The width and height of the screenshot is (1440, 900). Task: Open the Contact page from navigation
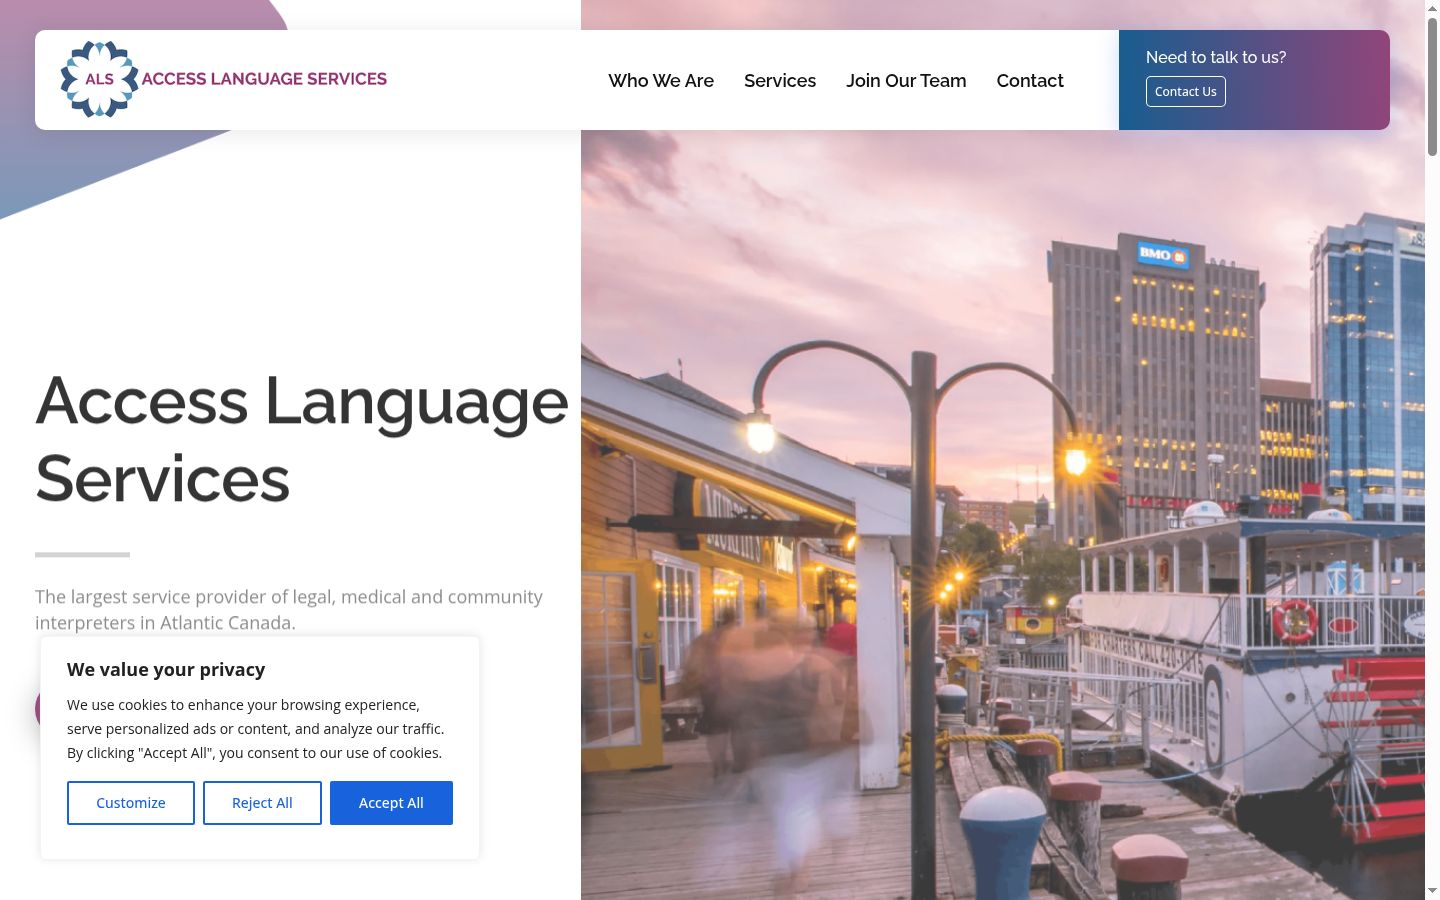coord(1030,81)
